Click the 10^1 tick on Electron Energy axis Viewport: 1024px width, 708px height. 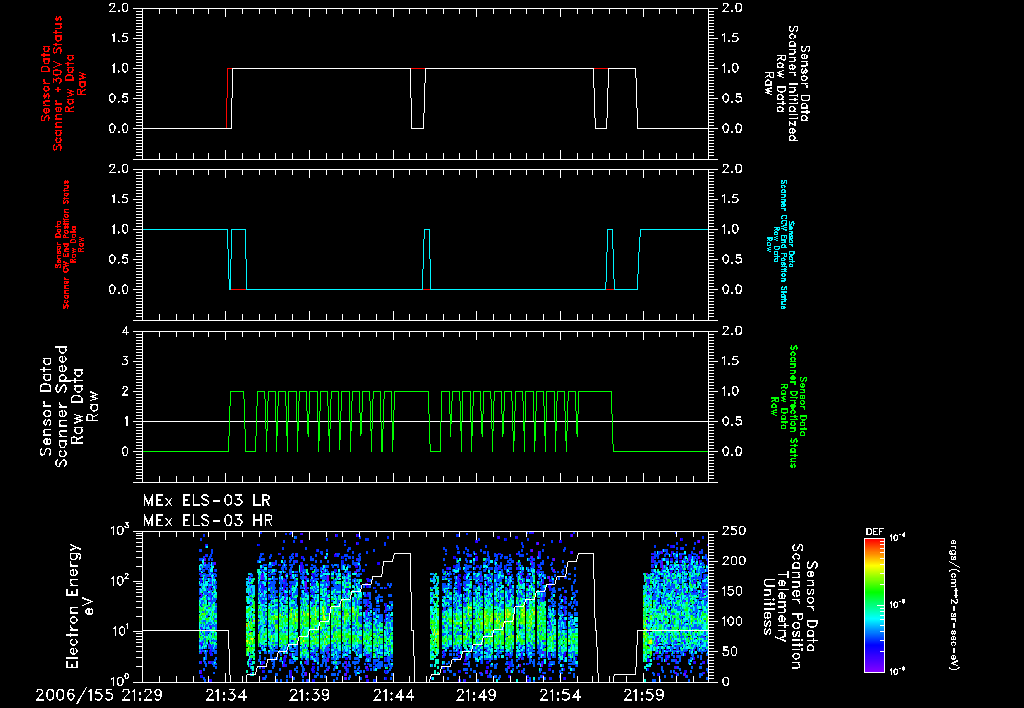(119, 630)
